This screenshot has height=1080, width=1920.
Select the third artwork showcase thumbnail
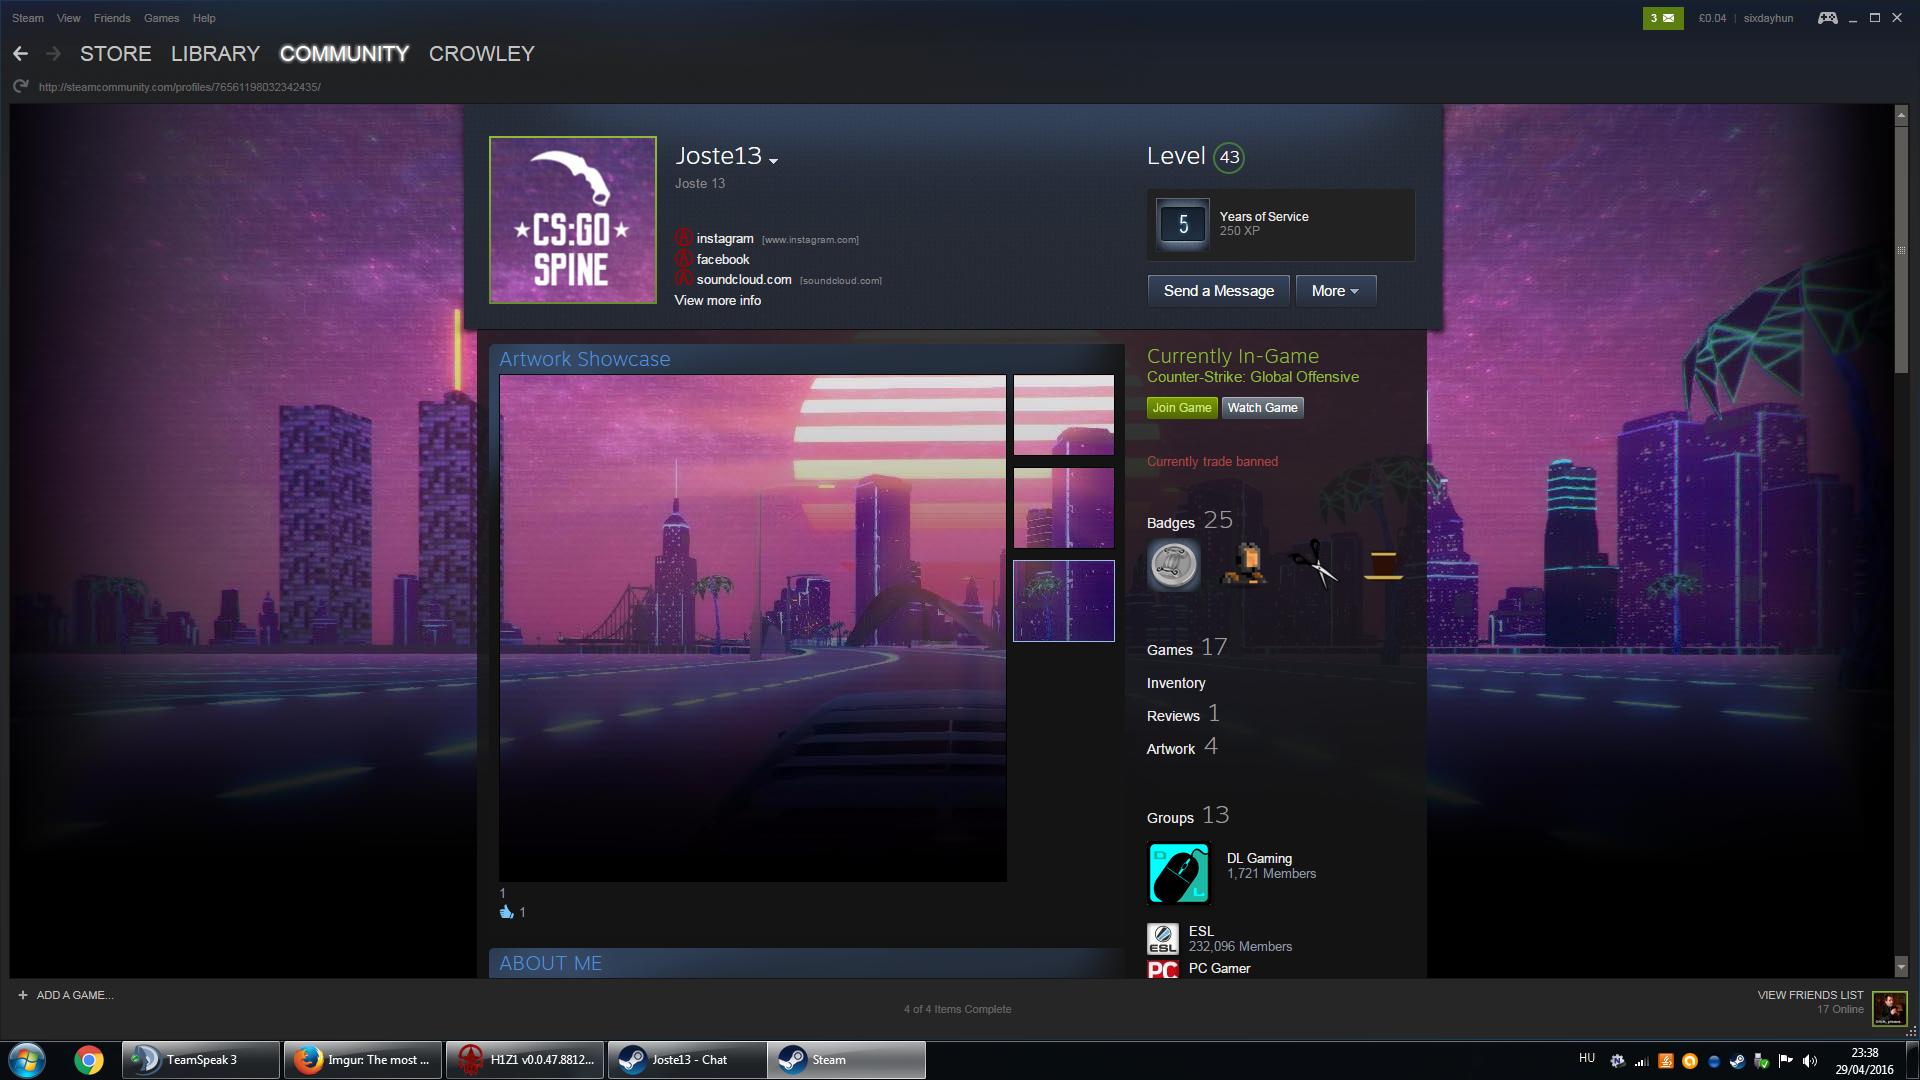point(1063,601)
